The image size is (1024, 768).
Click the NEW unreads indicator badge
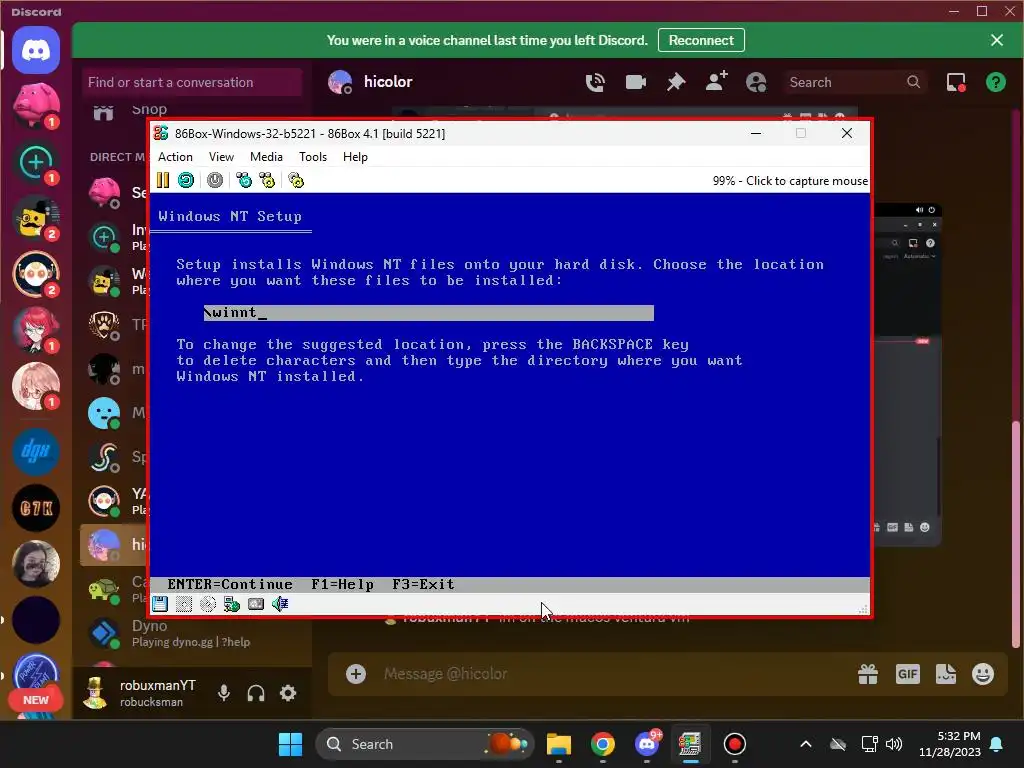point(36,700)
